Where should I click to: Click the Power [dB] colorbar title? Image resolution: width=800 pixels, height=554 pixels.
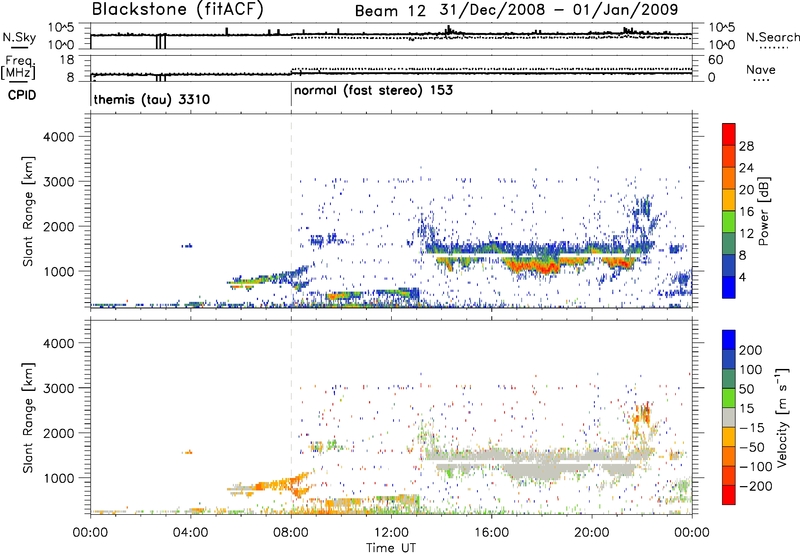(x=763, y=211)
